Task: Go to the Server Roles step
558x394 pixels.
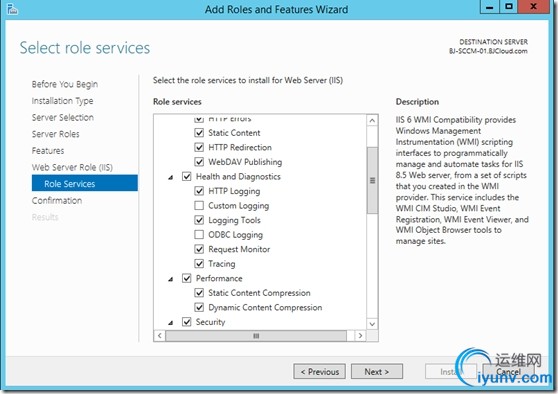Action: click(56, 134)
